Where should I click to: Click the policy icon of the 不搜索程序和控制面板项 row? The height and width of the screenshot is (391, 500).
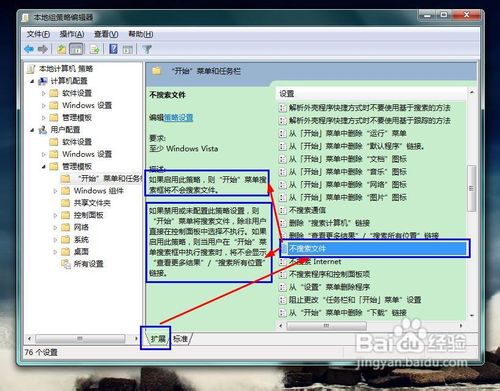tap(282, 274)
